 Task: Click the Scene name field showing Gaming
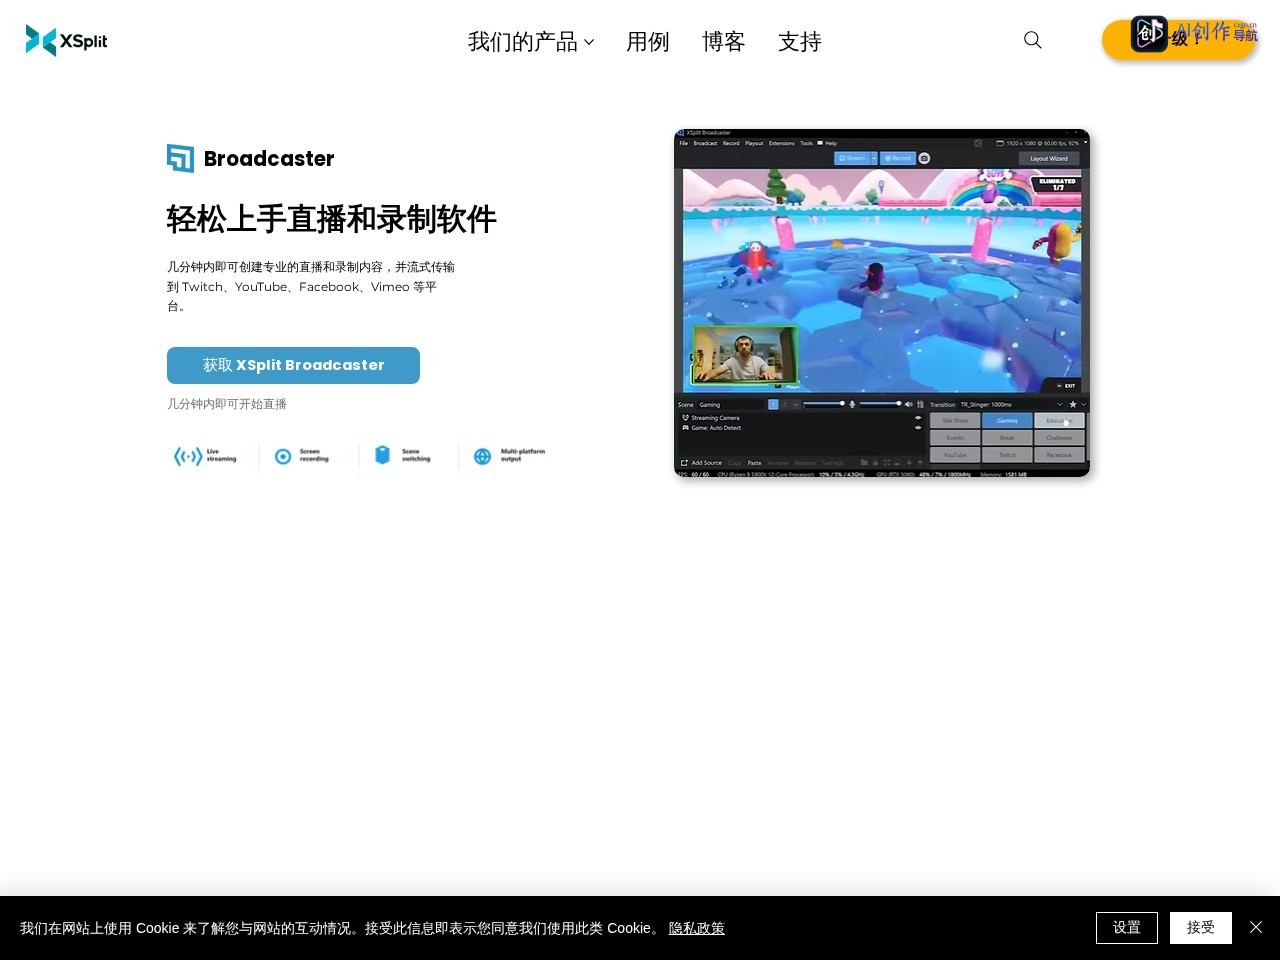pos(732,405)
